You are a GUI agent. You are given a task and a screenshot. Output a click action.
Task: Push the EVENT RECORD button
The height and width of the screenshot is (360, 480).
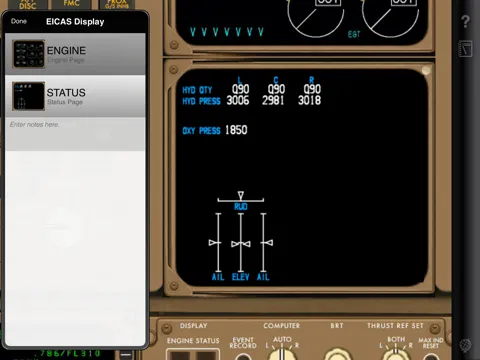coord(243,357)
